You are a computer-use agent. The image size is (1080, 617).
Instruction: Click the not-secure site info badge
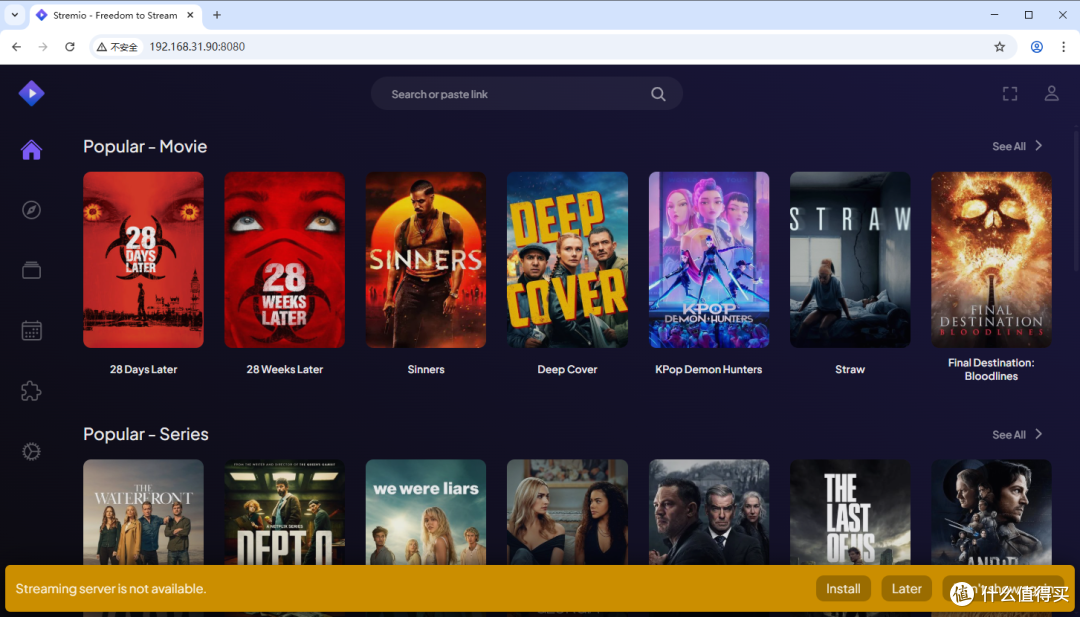point(118,47)
